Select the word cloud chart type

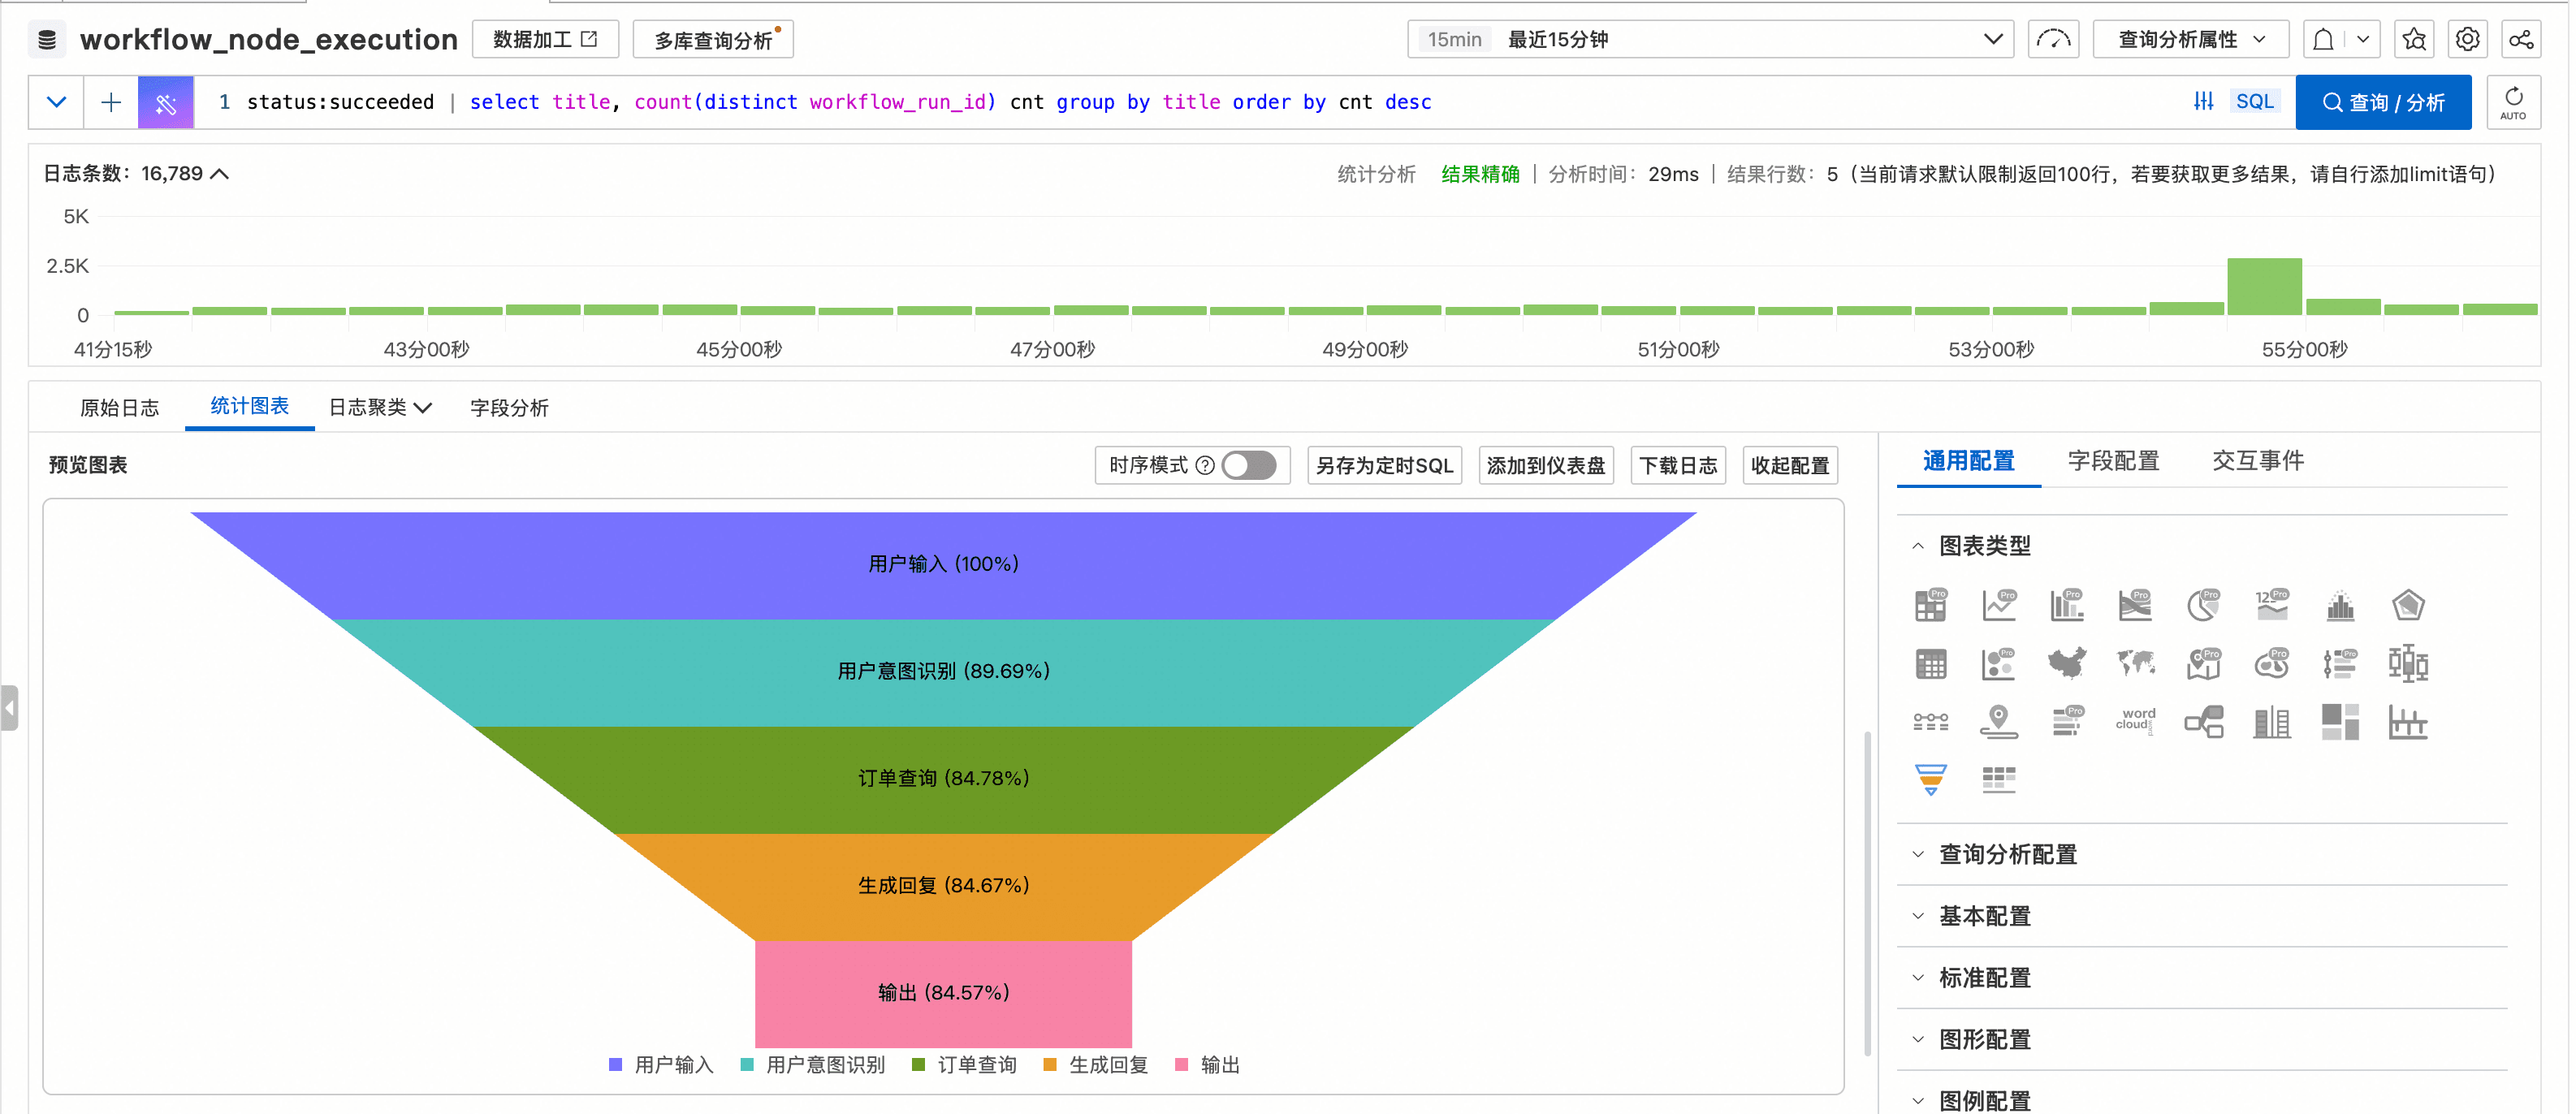tap(2134, 720)
